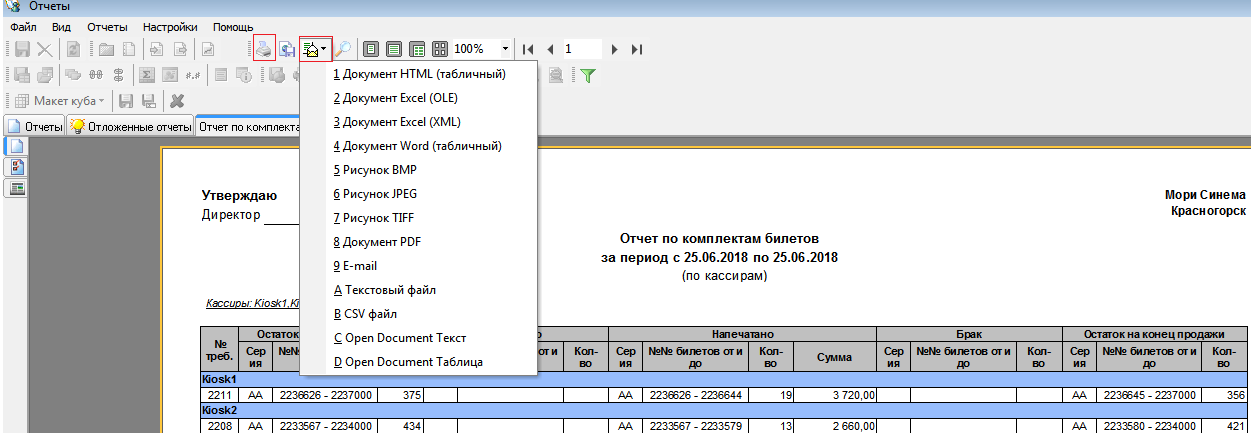The image size is (1254, 436).
Task: Click report title Отчет по комплектам билетов
Action: coord(719,239)
